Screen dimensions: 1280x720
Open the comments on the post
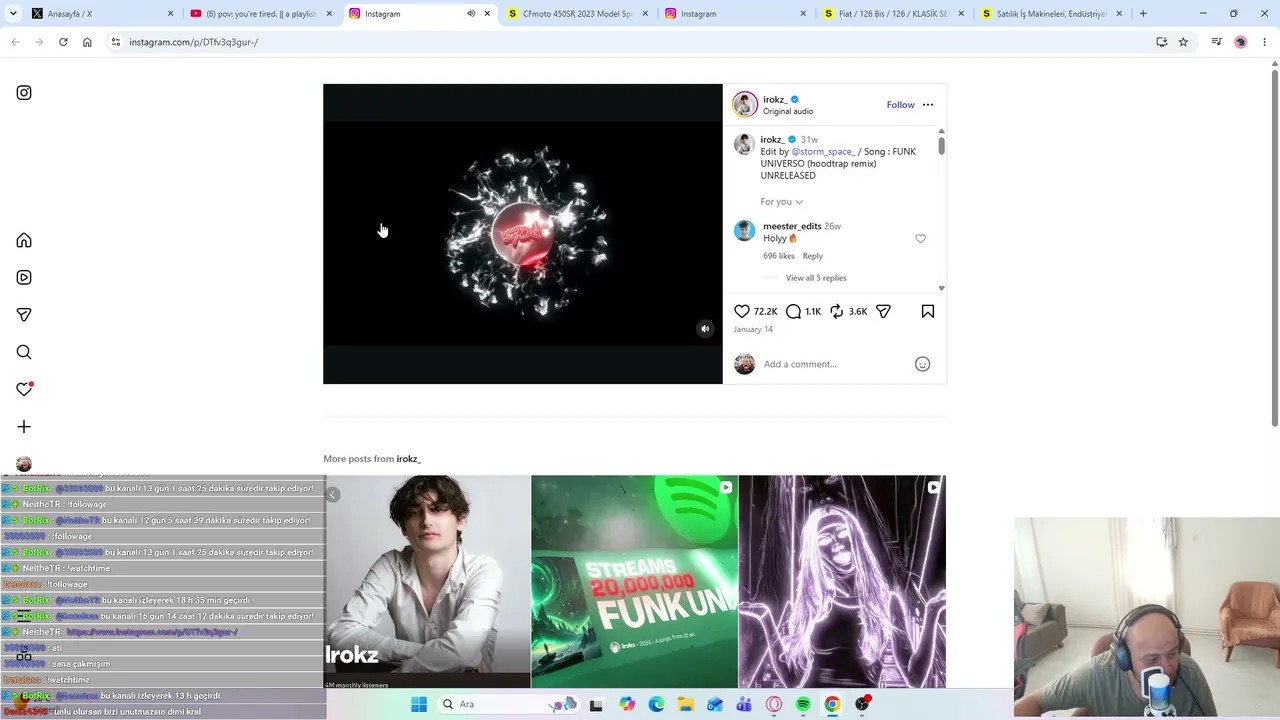793,312
